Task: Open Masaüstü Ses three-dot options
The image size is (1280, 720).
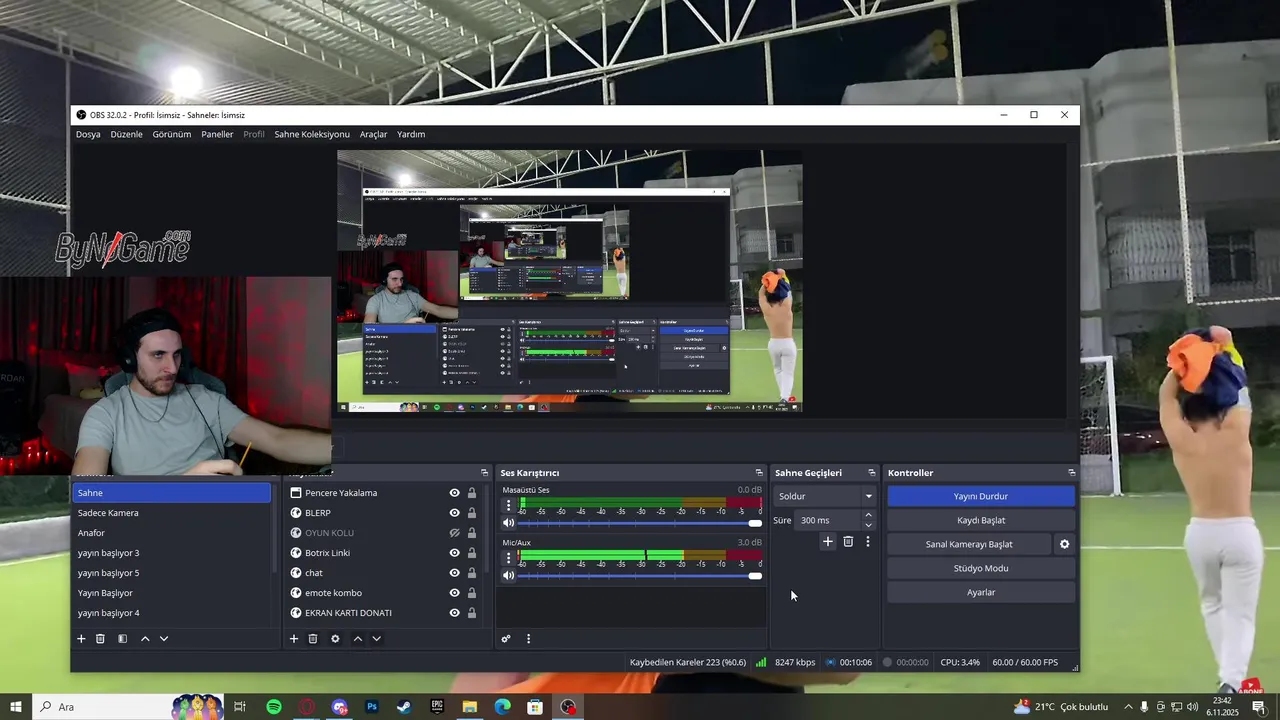Action: [508, 506]
